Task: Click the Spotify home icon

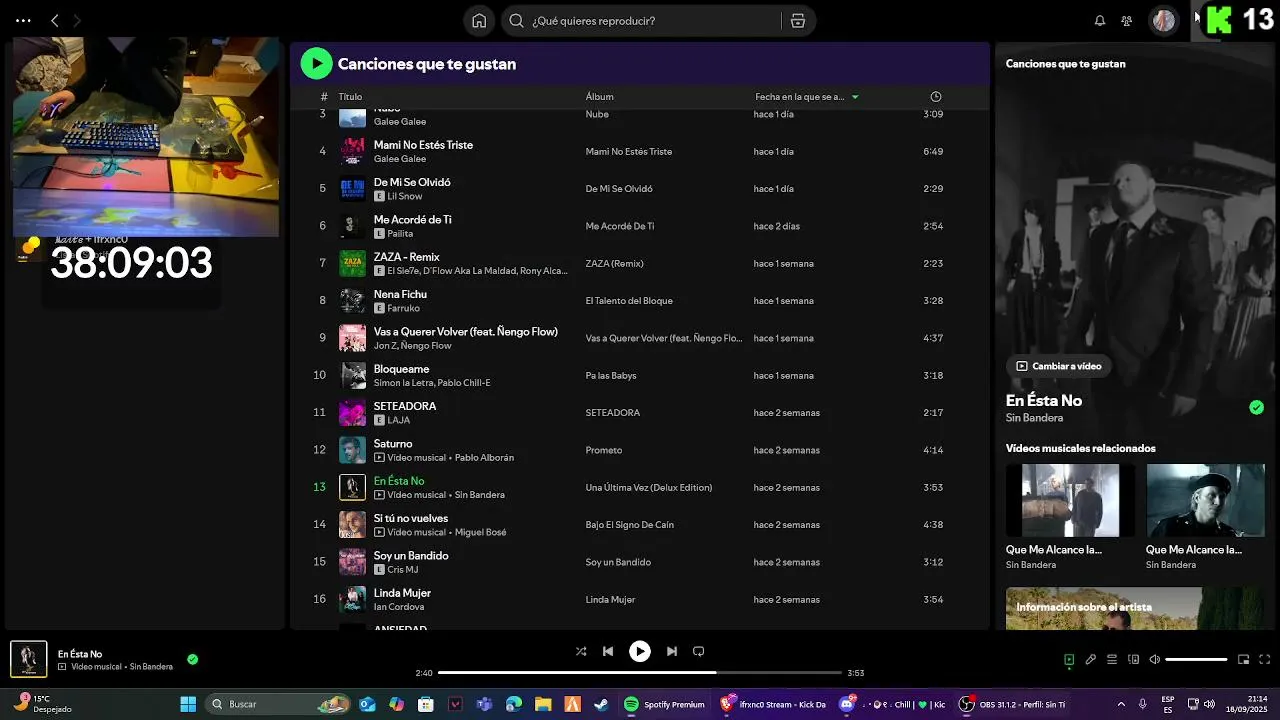Action: click(x=479, y=21)
